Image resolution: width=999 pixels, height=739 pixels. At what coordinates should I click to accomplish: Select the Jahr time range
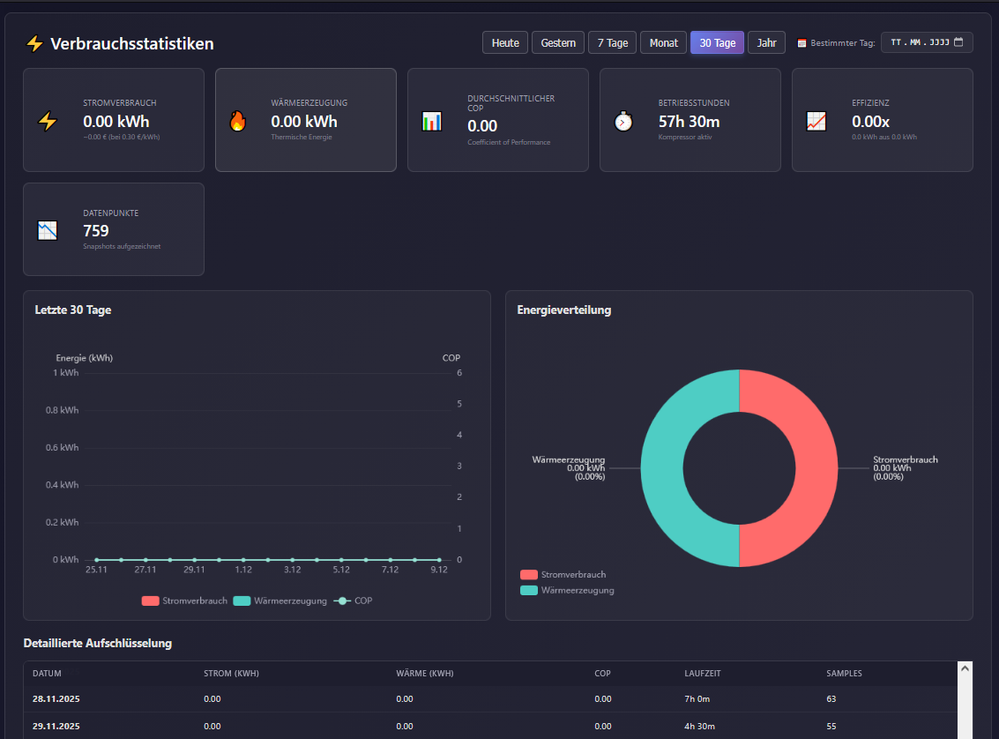pos(766,43)
